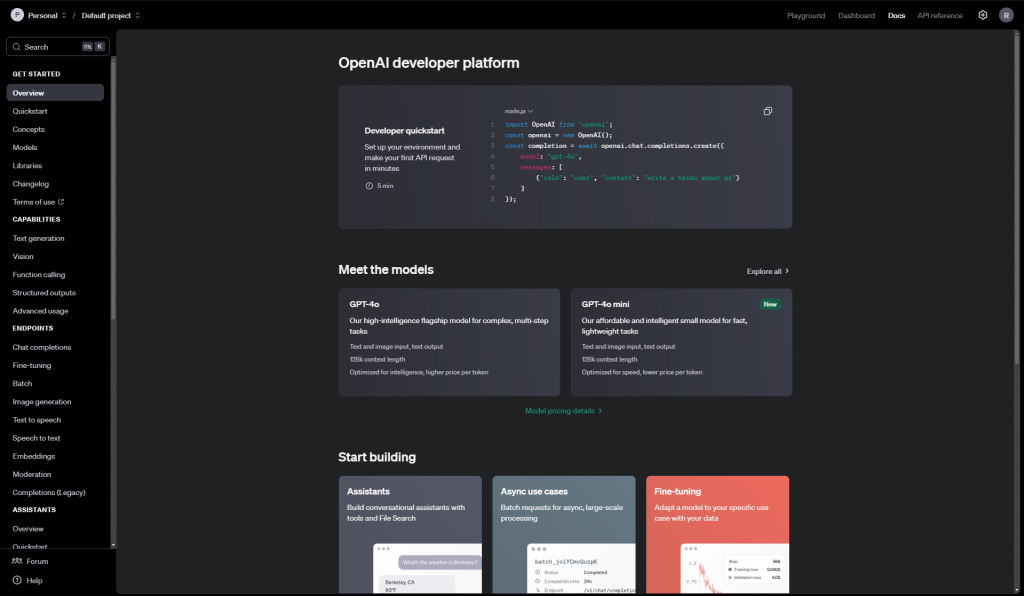Open Structured outputs page

pyautogui.click(x=44, y=293)
